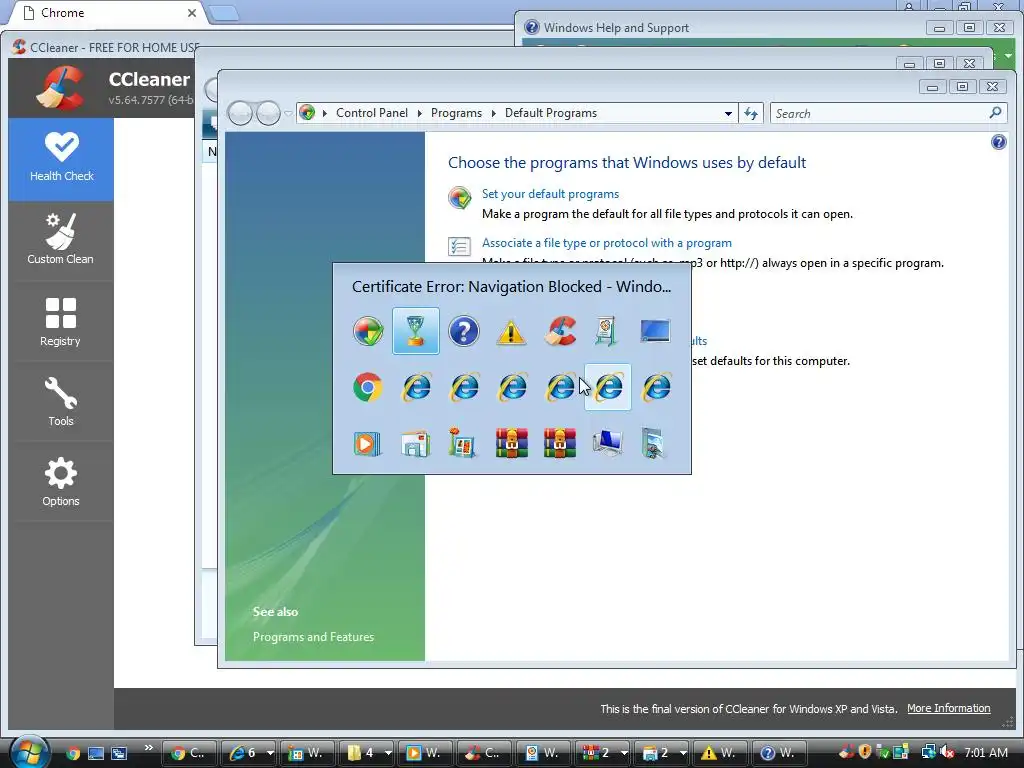Viewport: 1024px width, 768px height.
Task: Open the Registry section in CCleaner
Action: (61, 322)
